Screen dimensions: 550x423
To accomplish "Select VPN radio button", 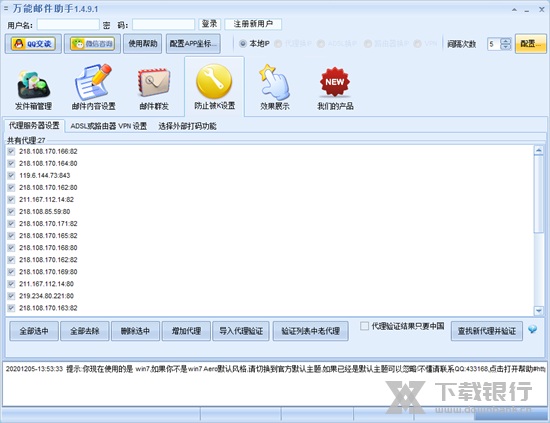I will (x=417, y=44).
